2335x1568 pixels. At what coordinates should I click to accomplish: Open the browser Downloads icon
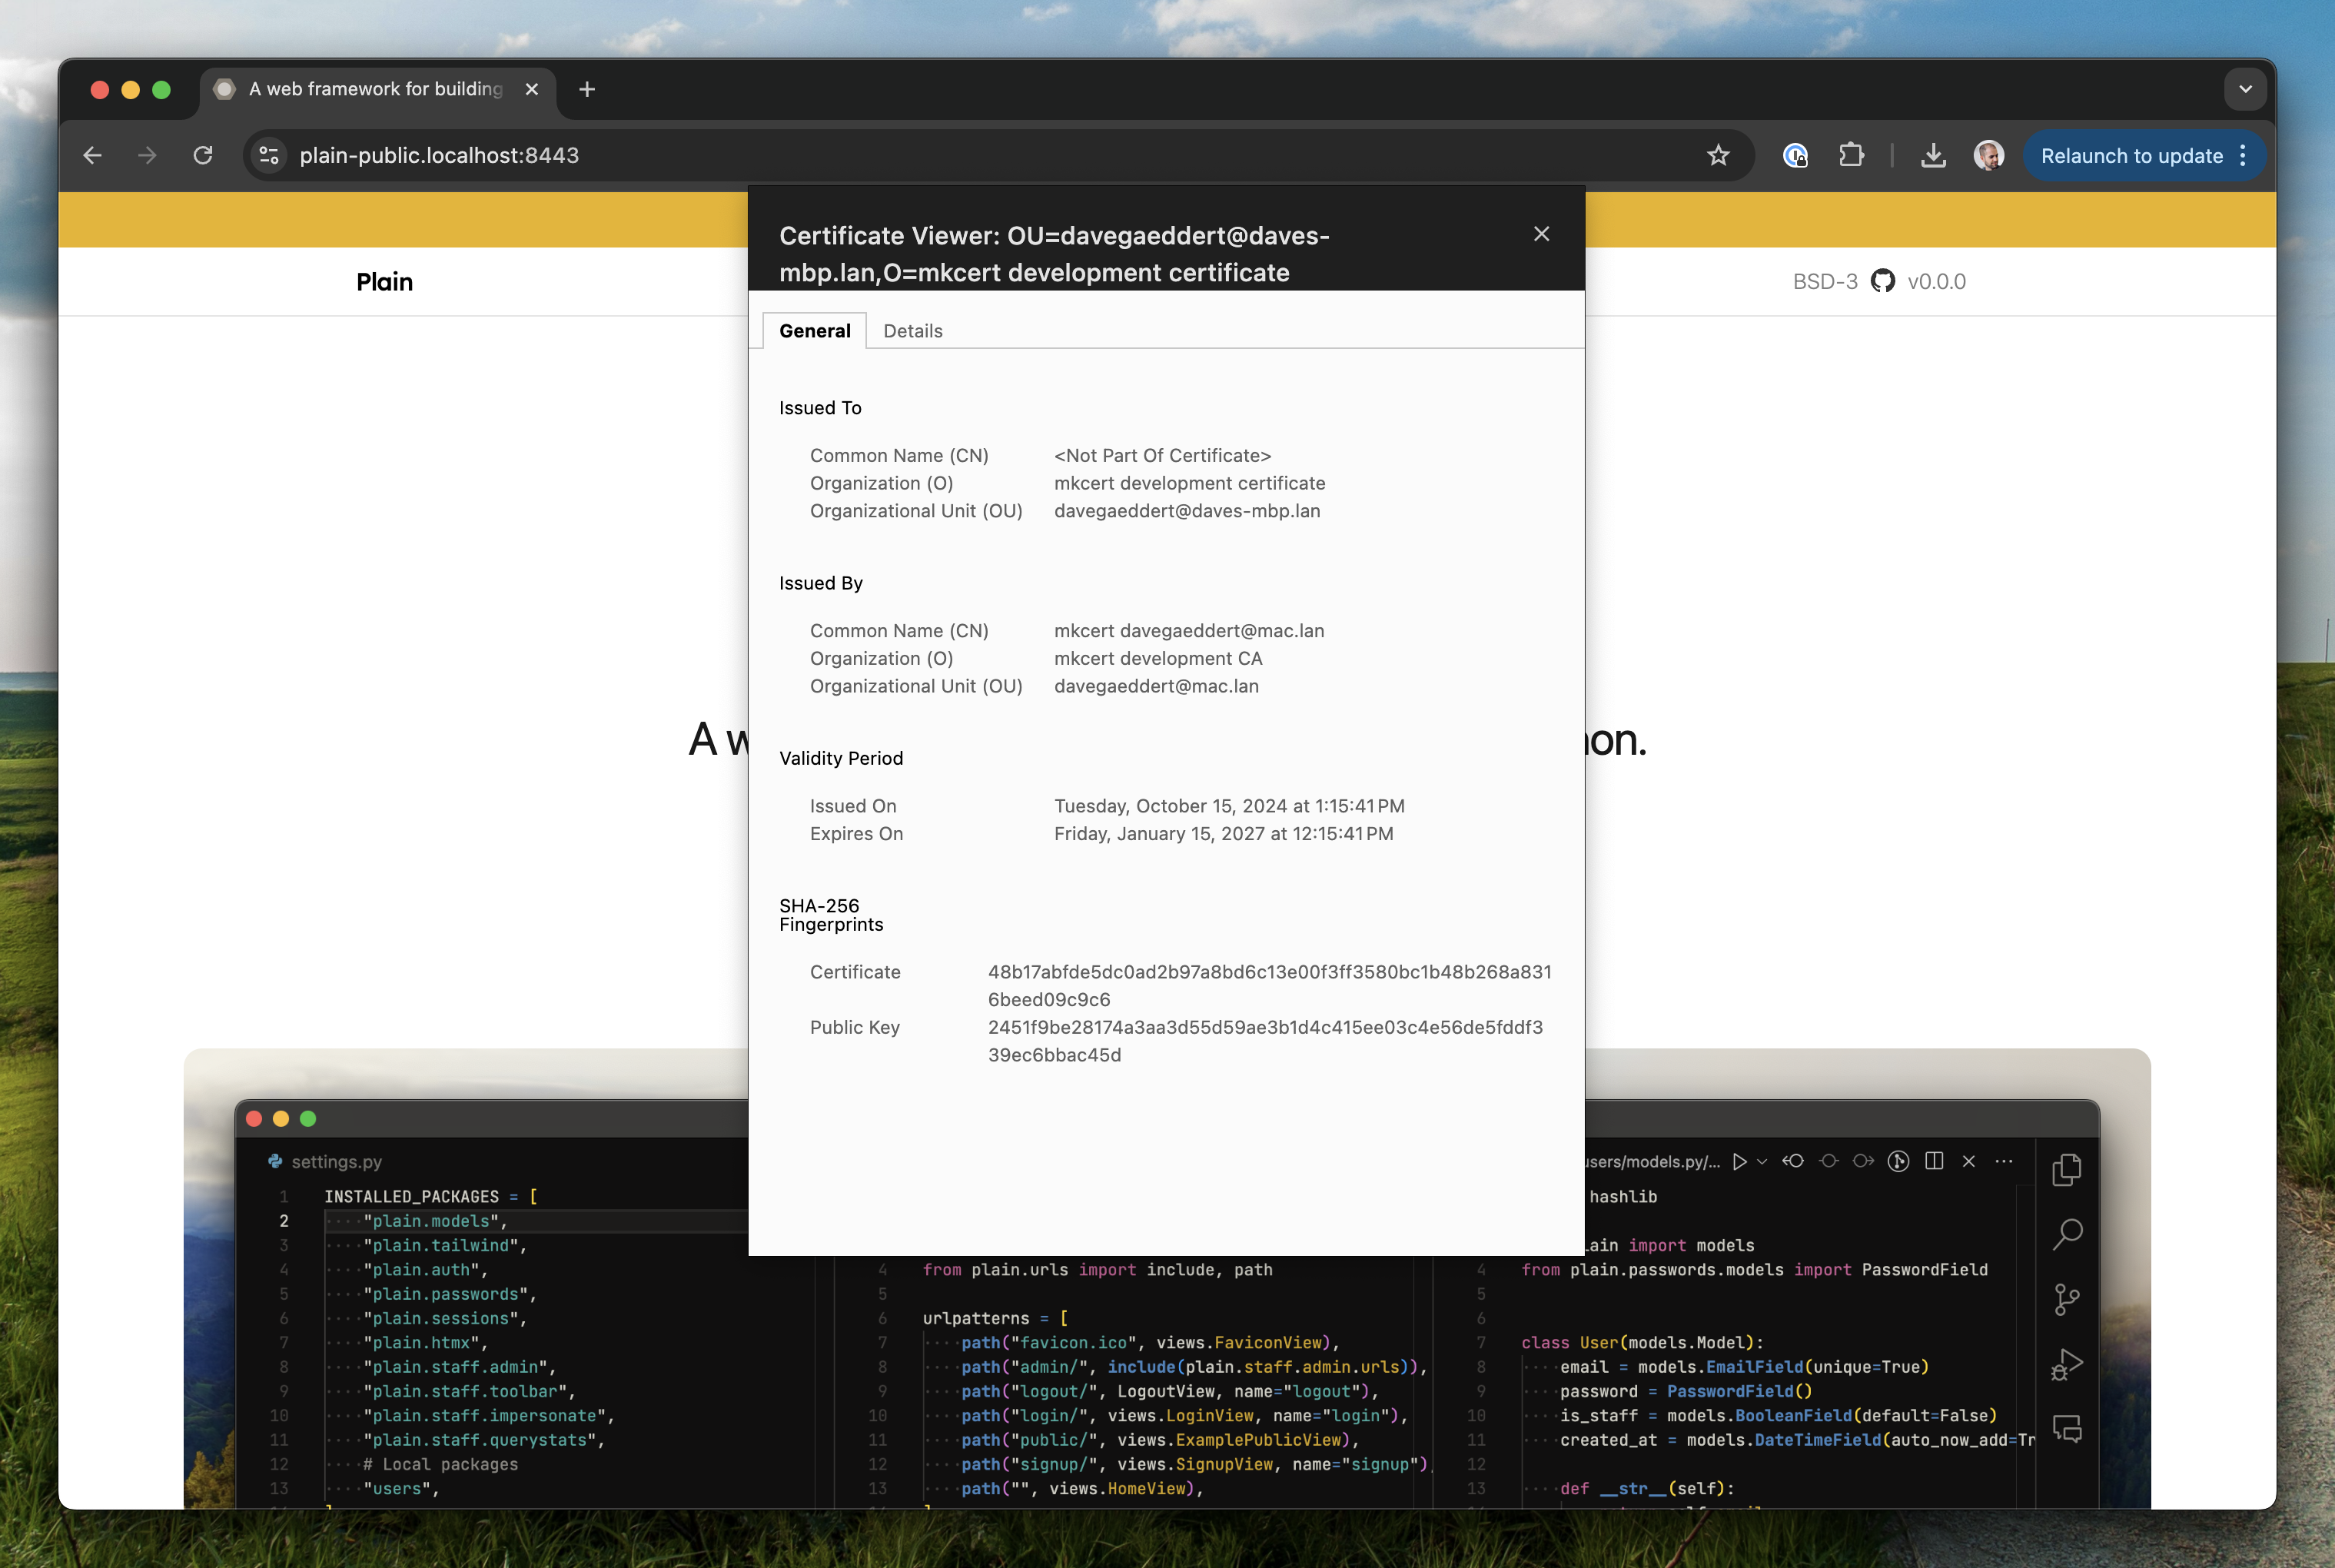(x=1932, y=155)
